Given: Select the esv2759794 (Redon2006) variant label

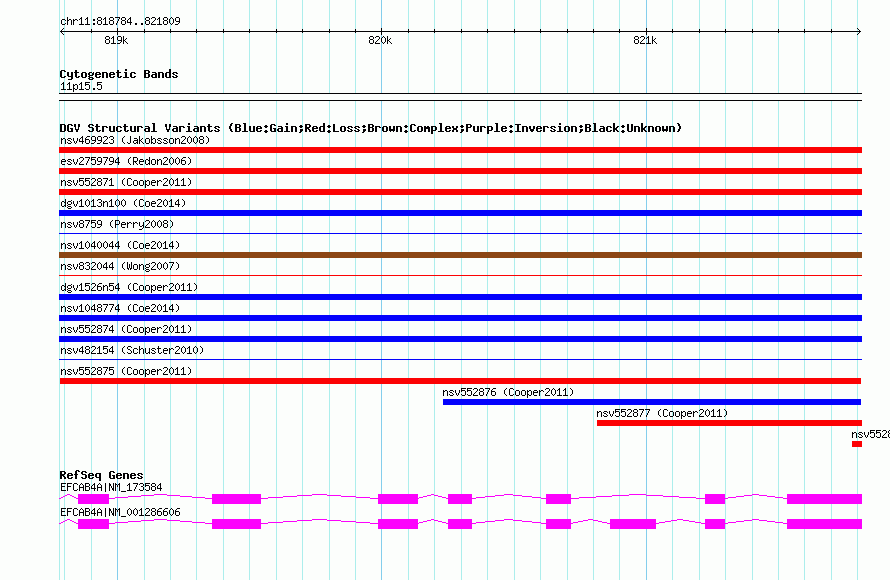Looking at the screenshot, I should tap(126, 161).
